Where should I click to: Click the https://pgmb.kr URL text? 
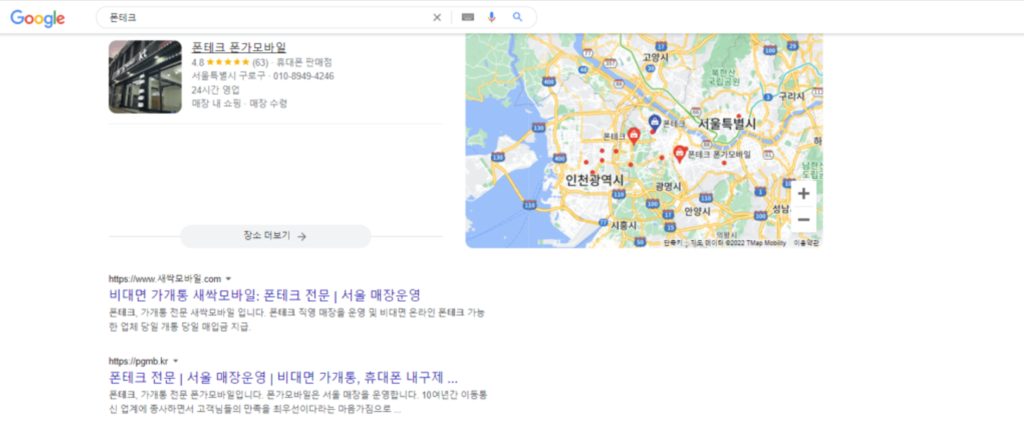pyautogui.click(x=138, y=361)
